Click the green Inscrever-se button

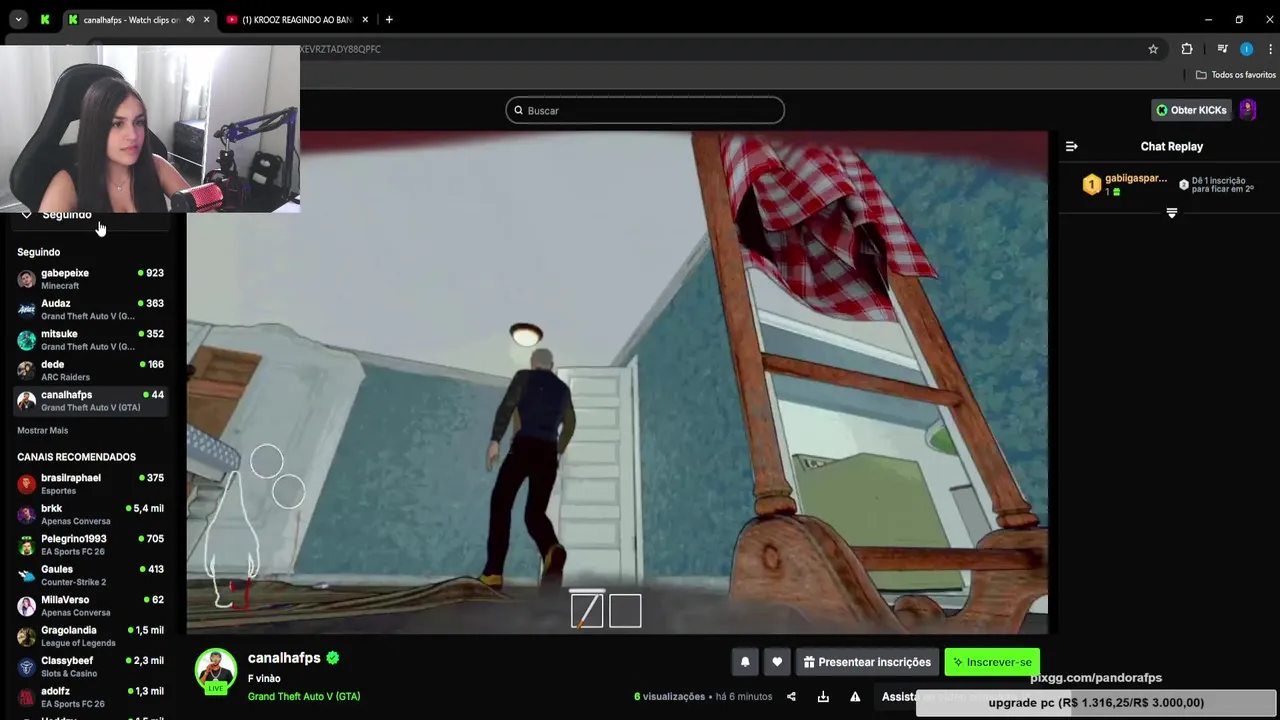pos(992,662)
